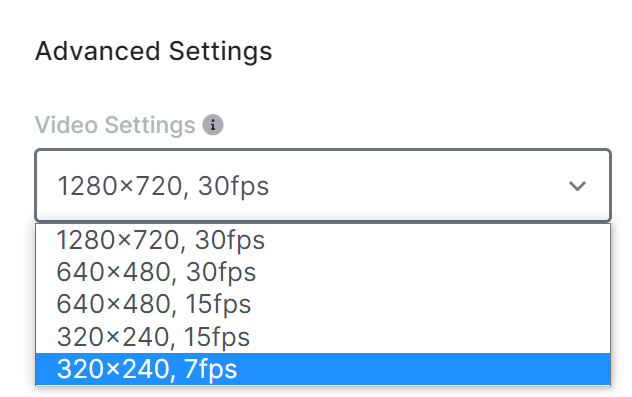Click the first entry in the open resolution list
This screenshot has height=397, width=632.
tap(323, 240)
